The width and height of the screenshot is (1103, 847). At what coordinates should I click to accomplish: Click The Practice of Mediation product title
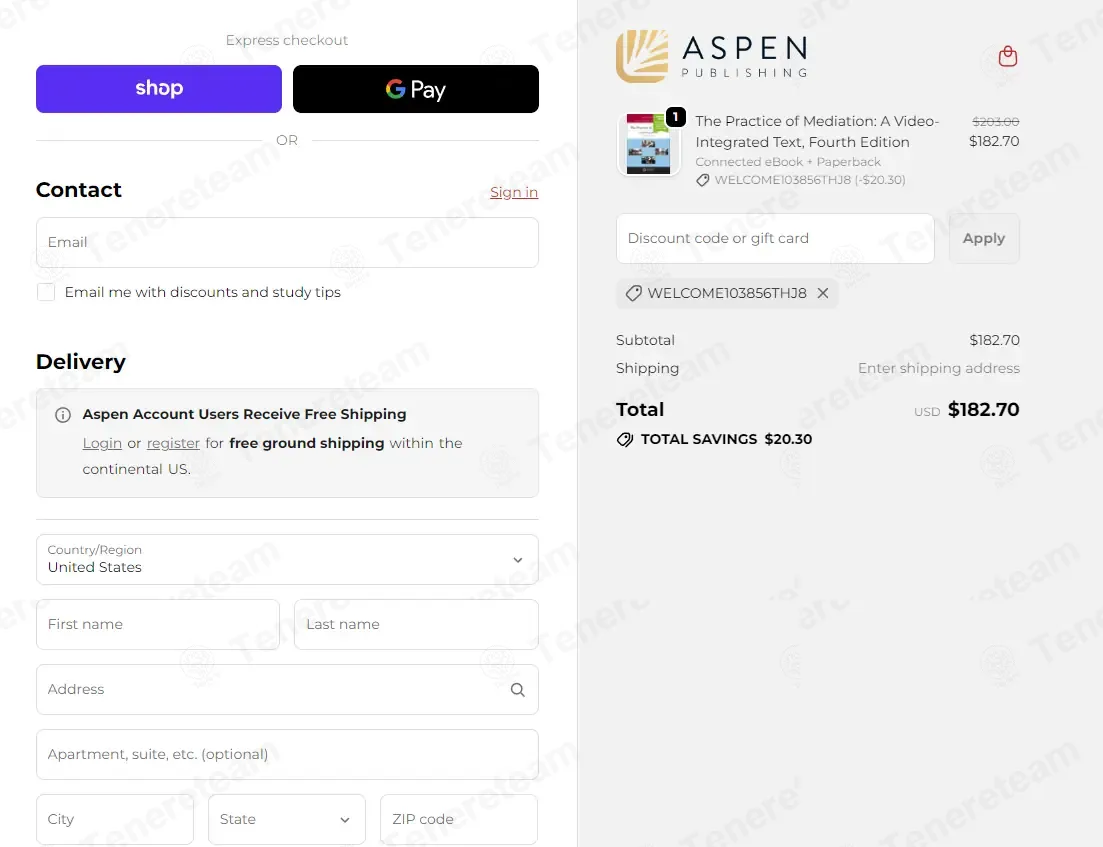817,132
